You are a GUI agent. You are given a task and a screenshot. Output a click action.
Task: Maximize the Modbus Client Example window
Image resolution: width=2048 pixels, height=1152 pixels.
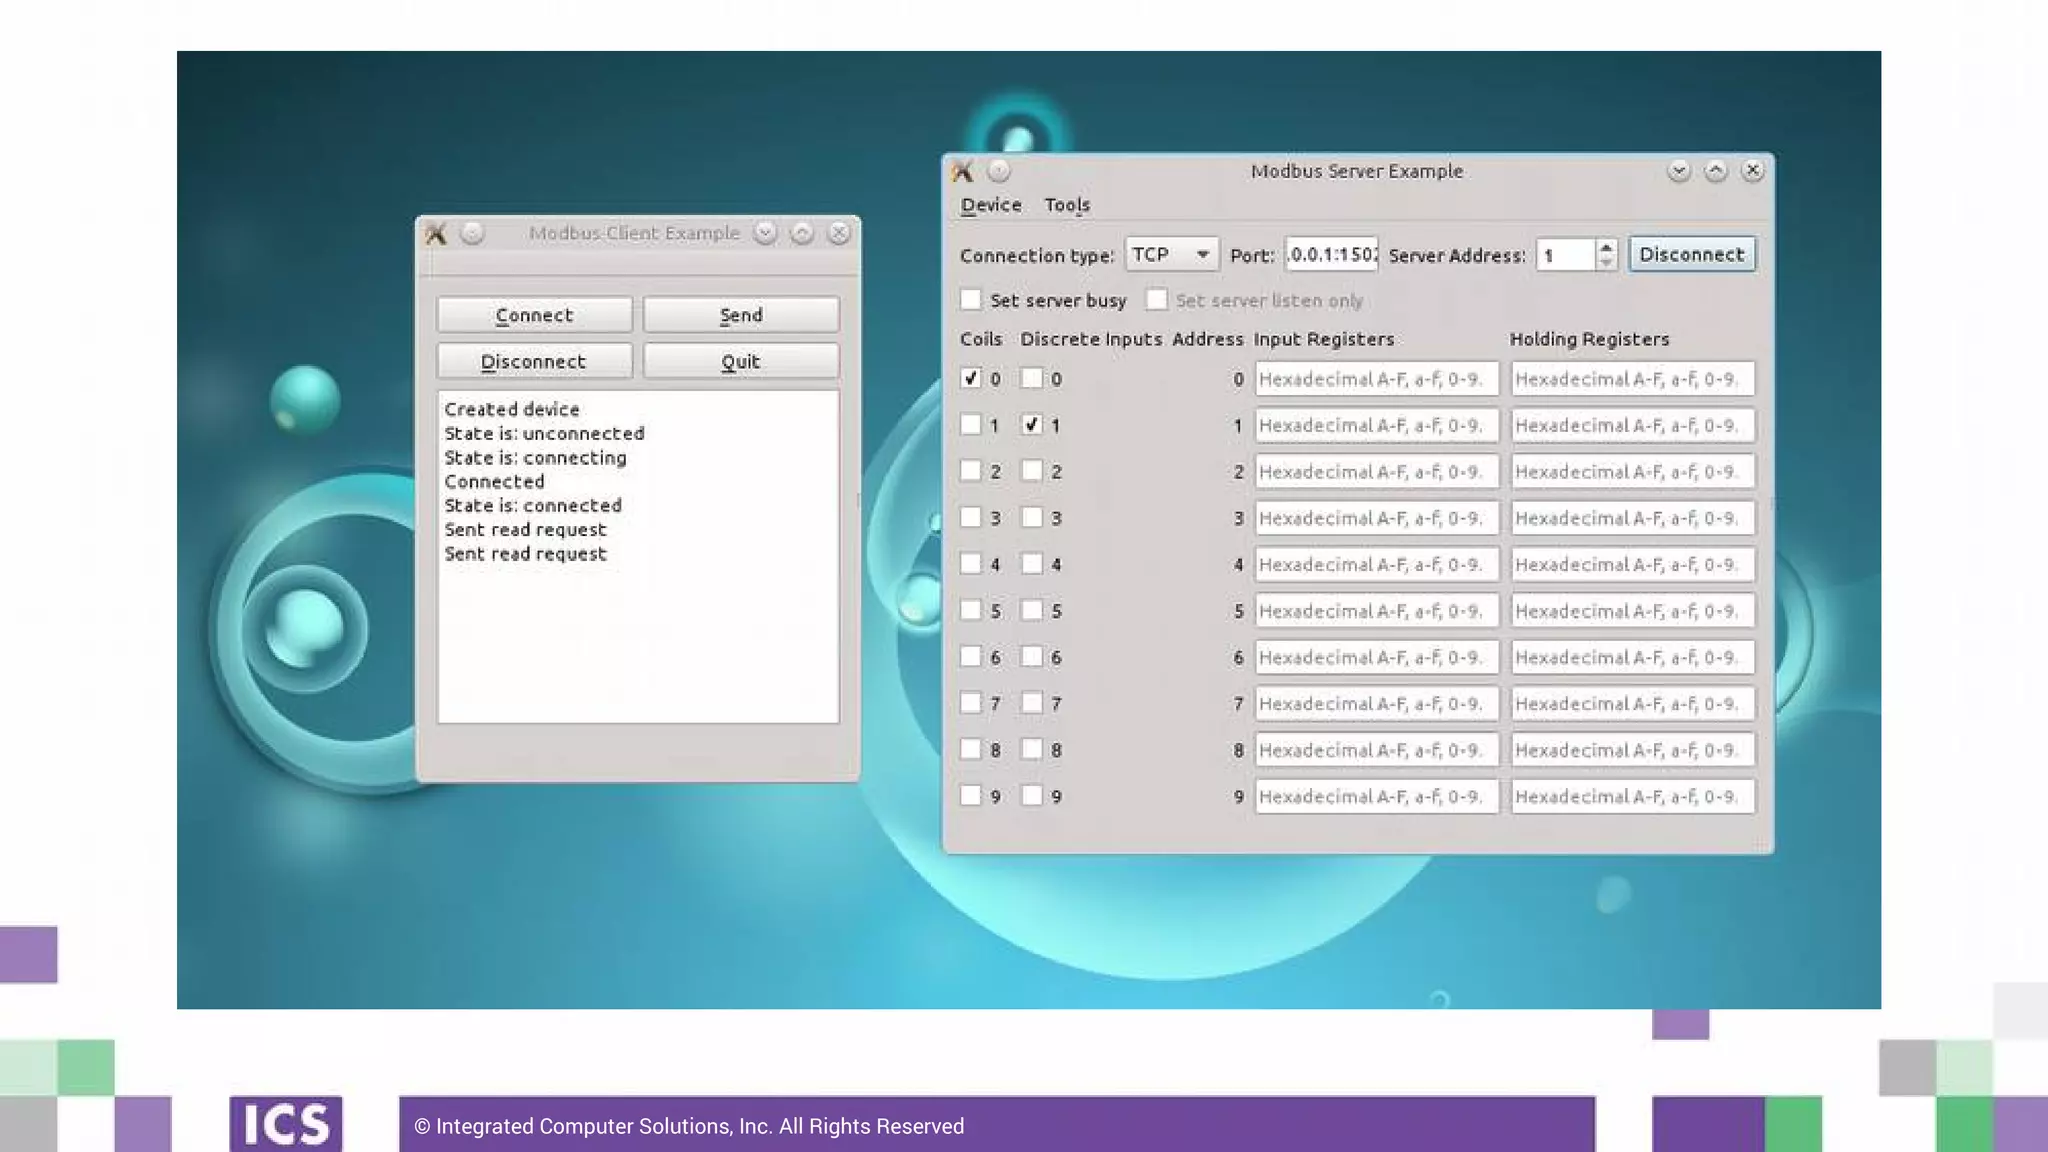802,233
